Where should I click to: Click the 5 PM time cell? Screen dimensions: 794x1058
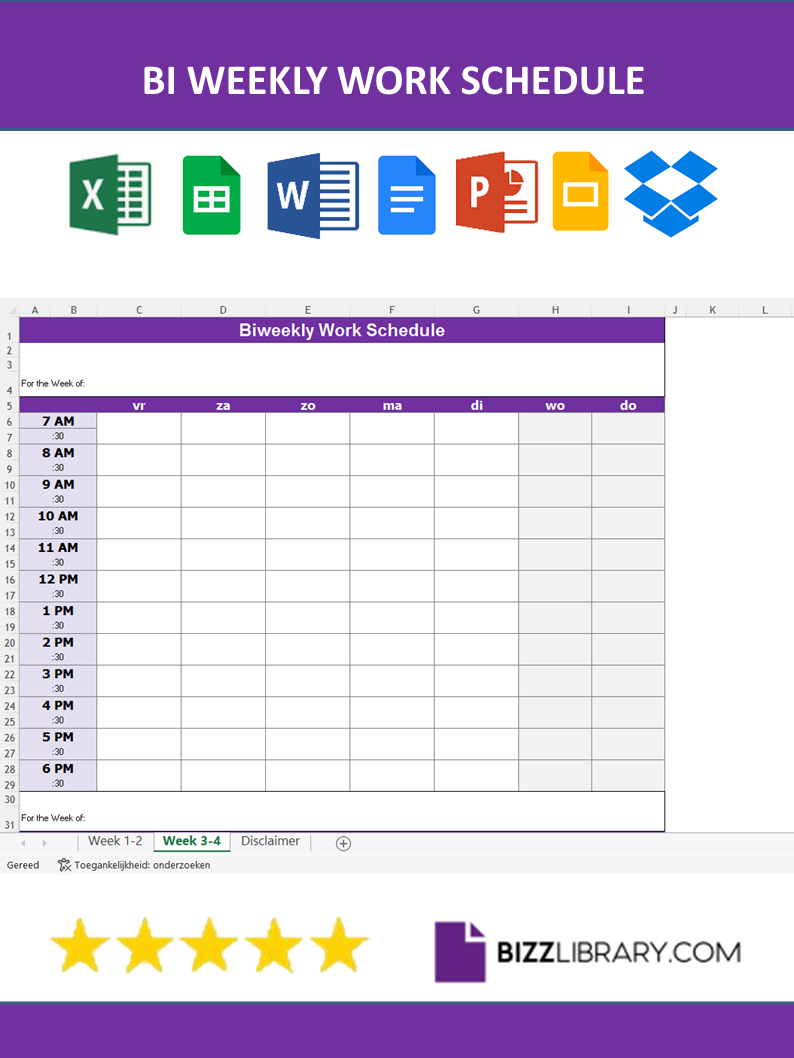[x=58, y=737]
